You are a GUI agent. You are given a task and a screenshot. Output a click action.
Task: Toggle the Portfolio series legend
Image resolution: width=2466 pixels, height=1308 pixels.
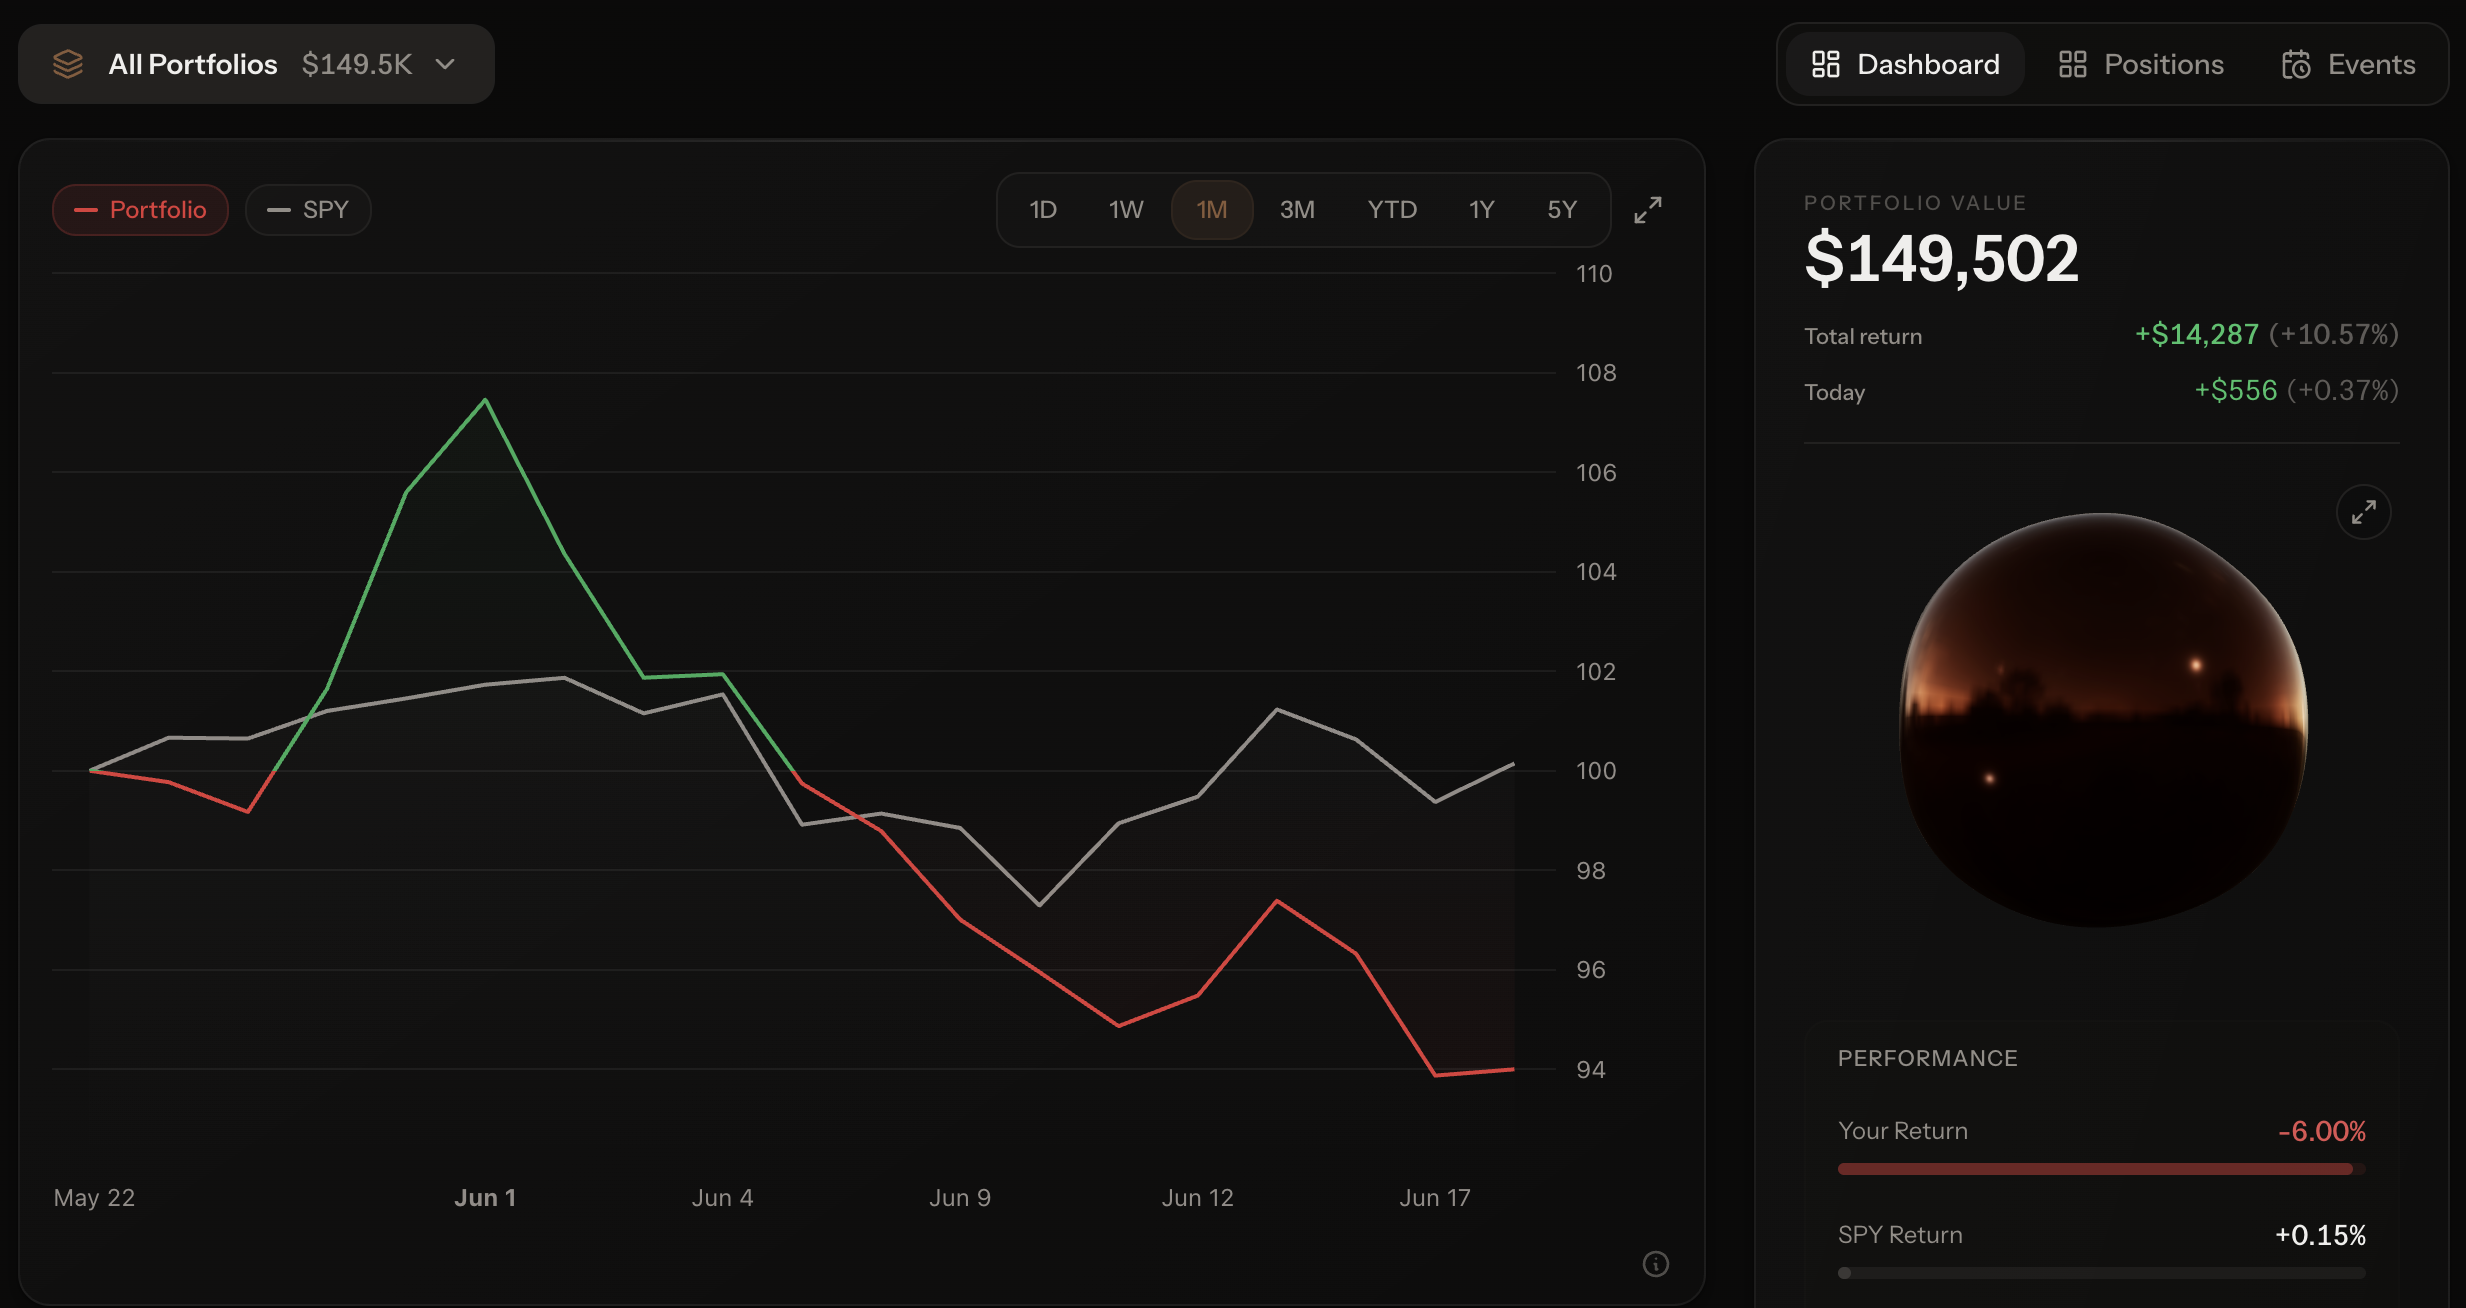pyautogui.click(x=140, y=210)
